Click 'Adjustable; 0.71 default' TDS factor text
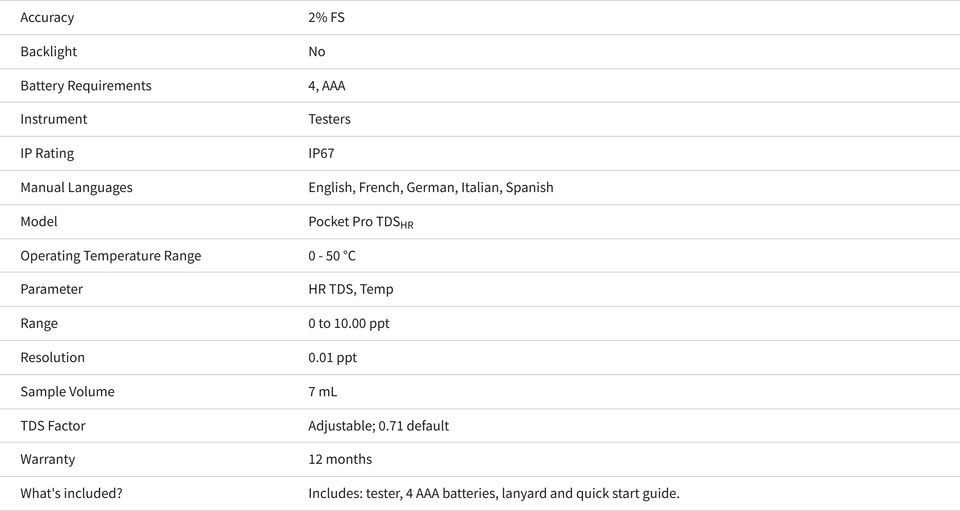Image resolution: width=960 pixels, height=511 pixels. [x=378, y=426]
